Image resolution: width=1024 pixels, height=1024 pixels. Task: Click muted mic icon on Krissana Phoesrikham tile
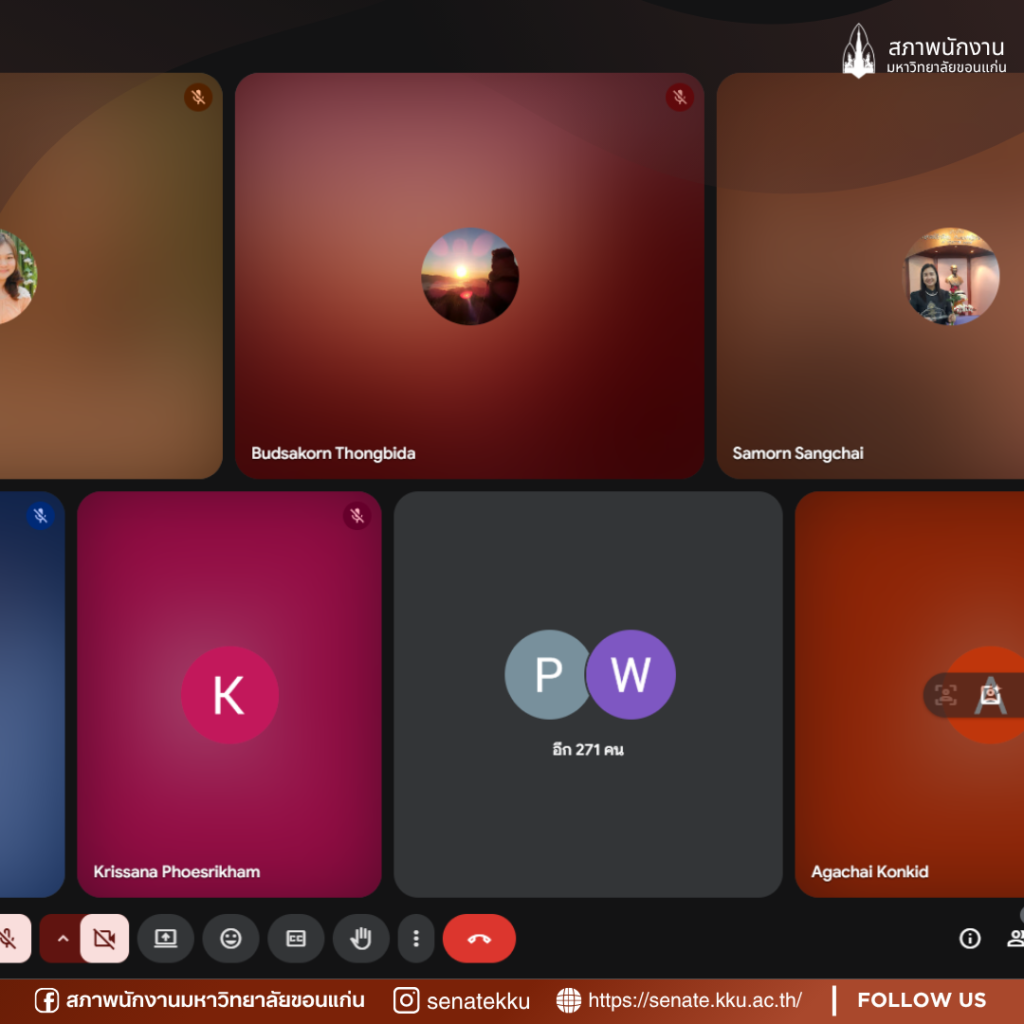click(357, 516)
